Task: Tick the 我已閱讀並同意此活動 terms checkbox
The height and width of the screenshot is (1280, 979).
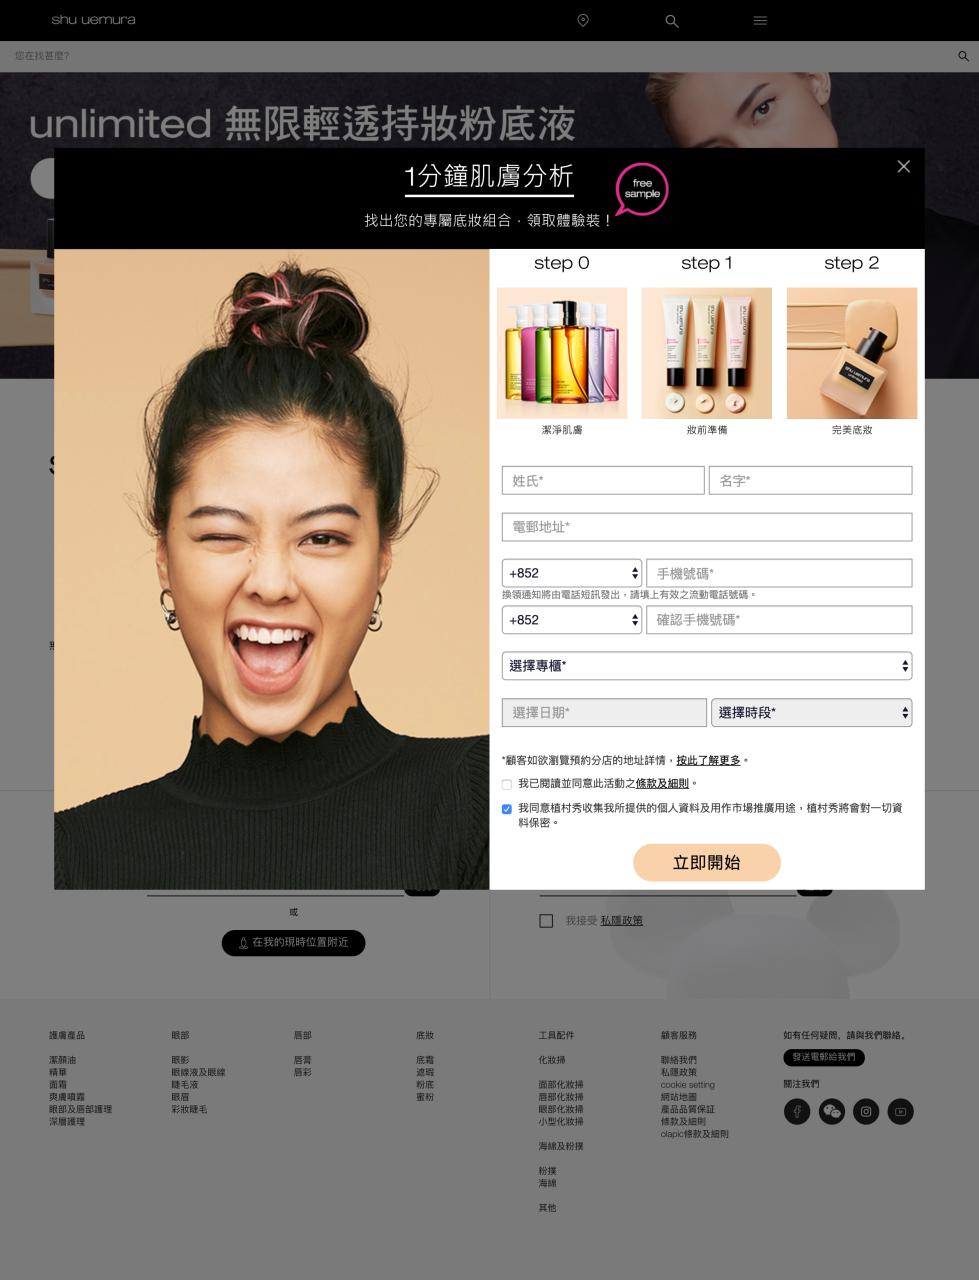Action: (506, 784)
